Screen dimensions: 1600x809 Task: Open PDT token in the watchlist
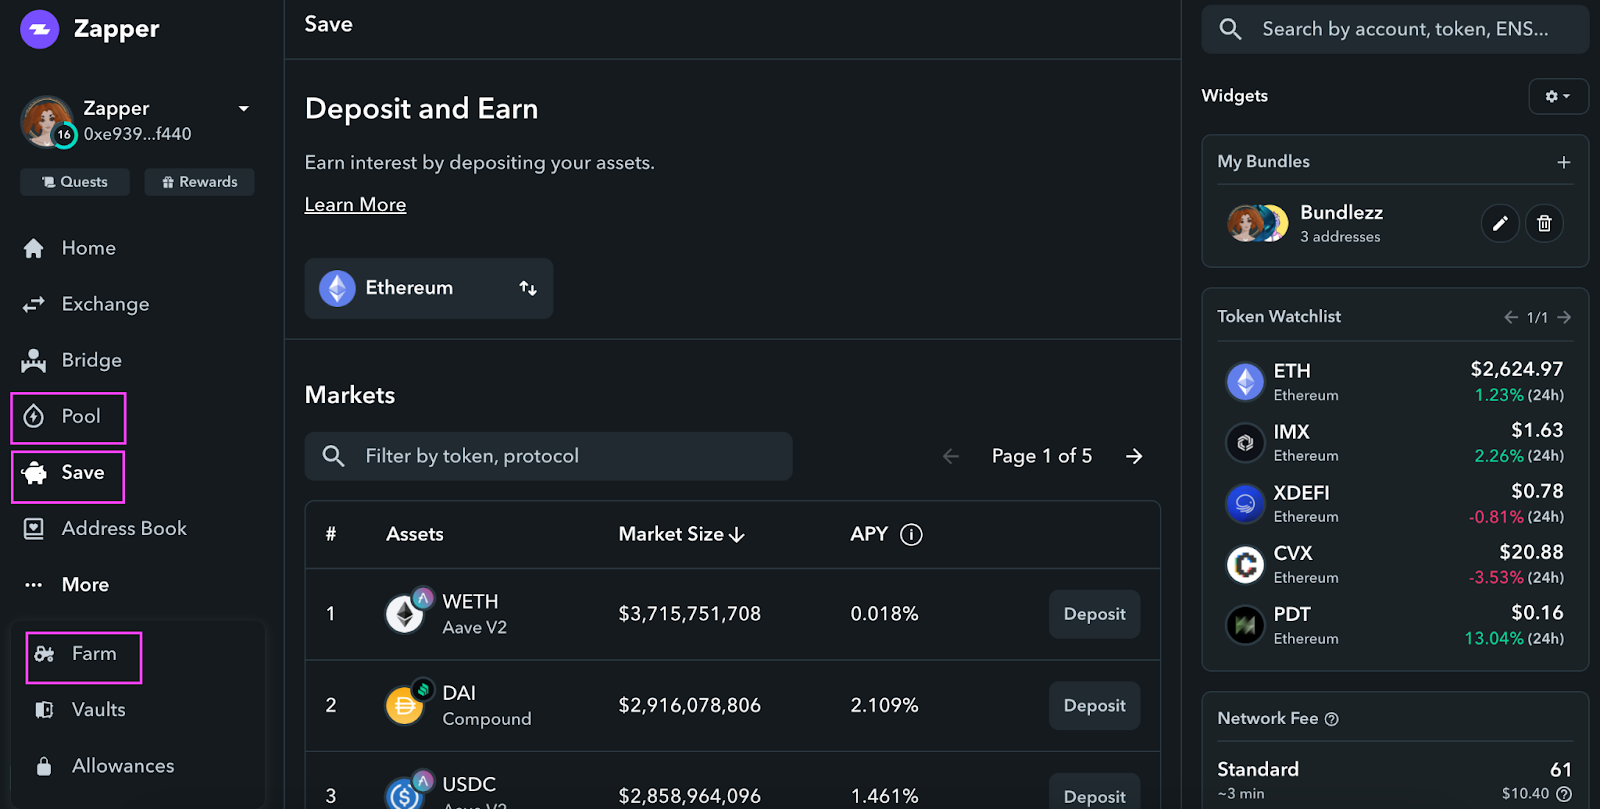point(1395,626)
